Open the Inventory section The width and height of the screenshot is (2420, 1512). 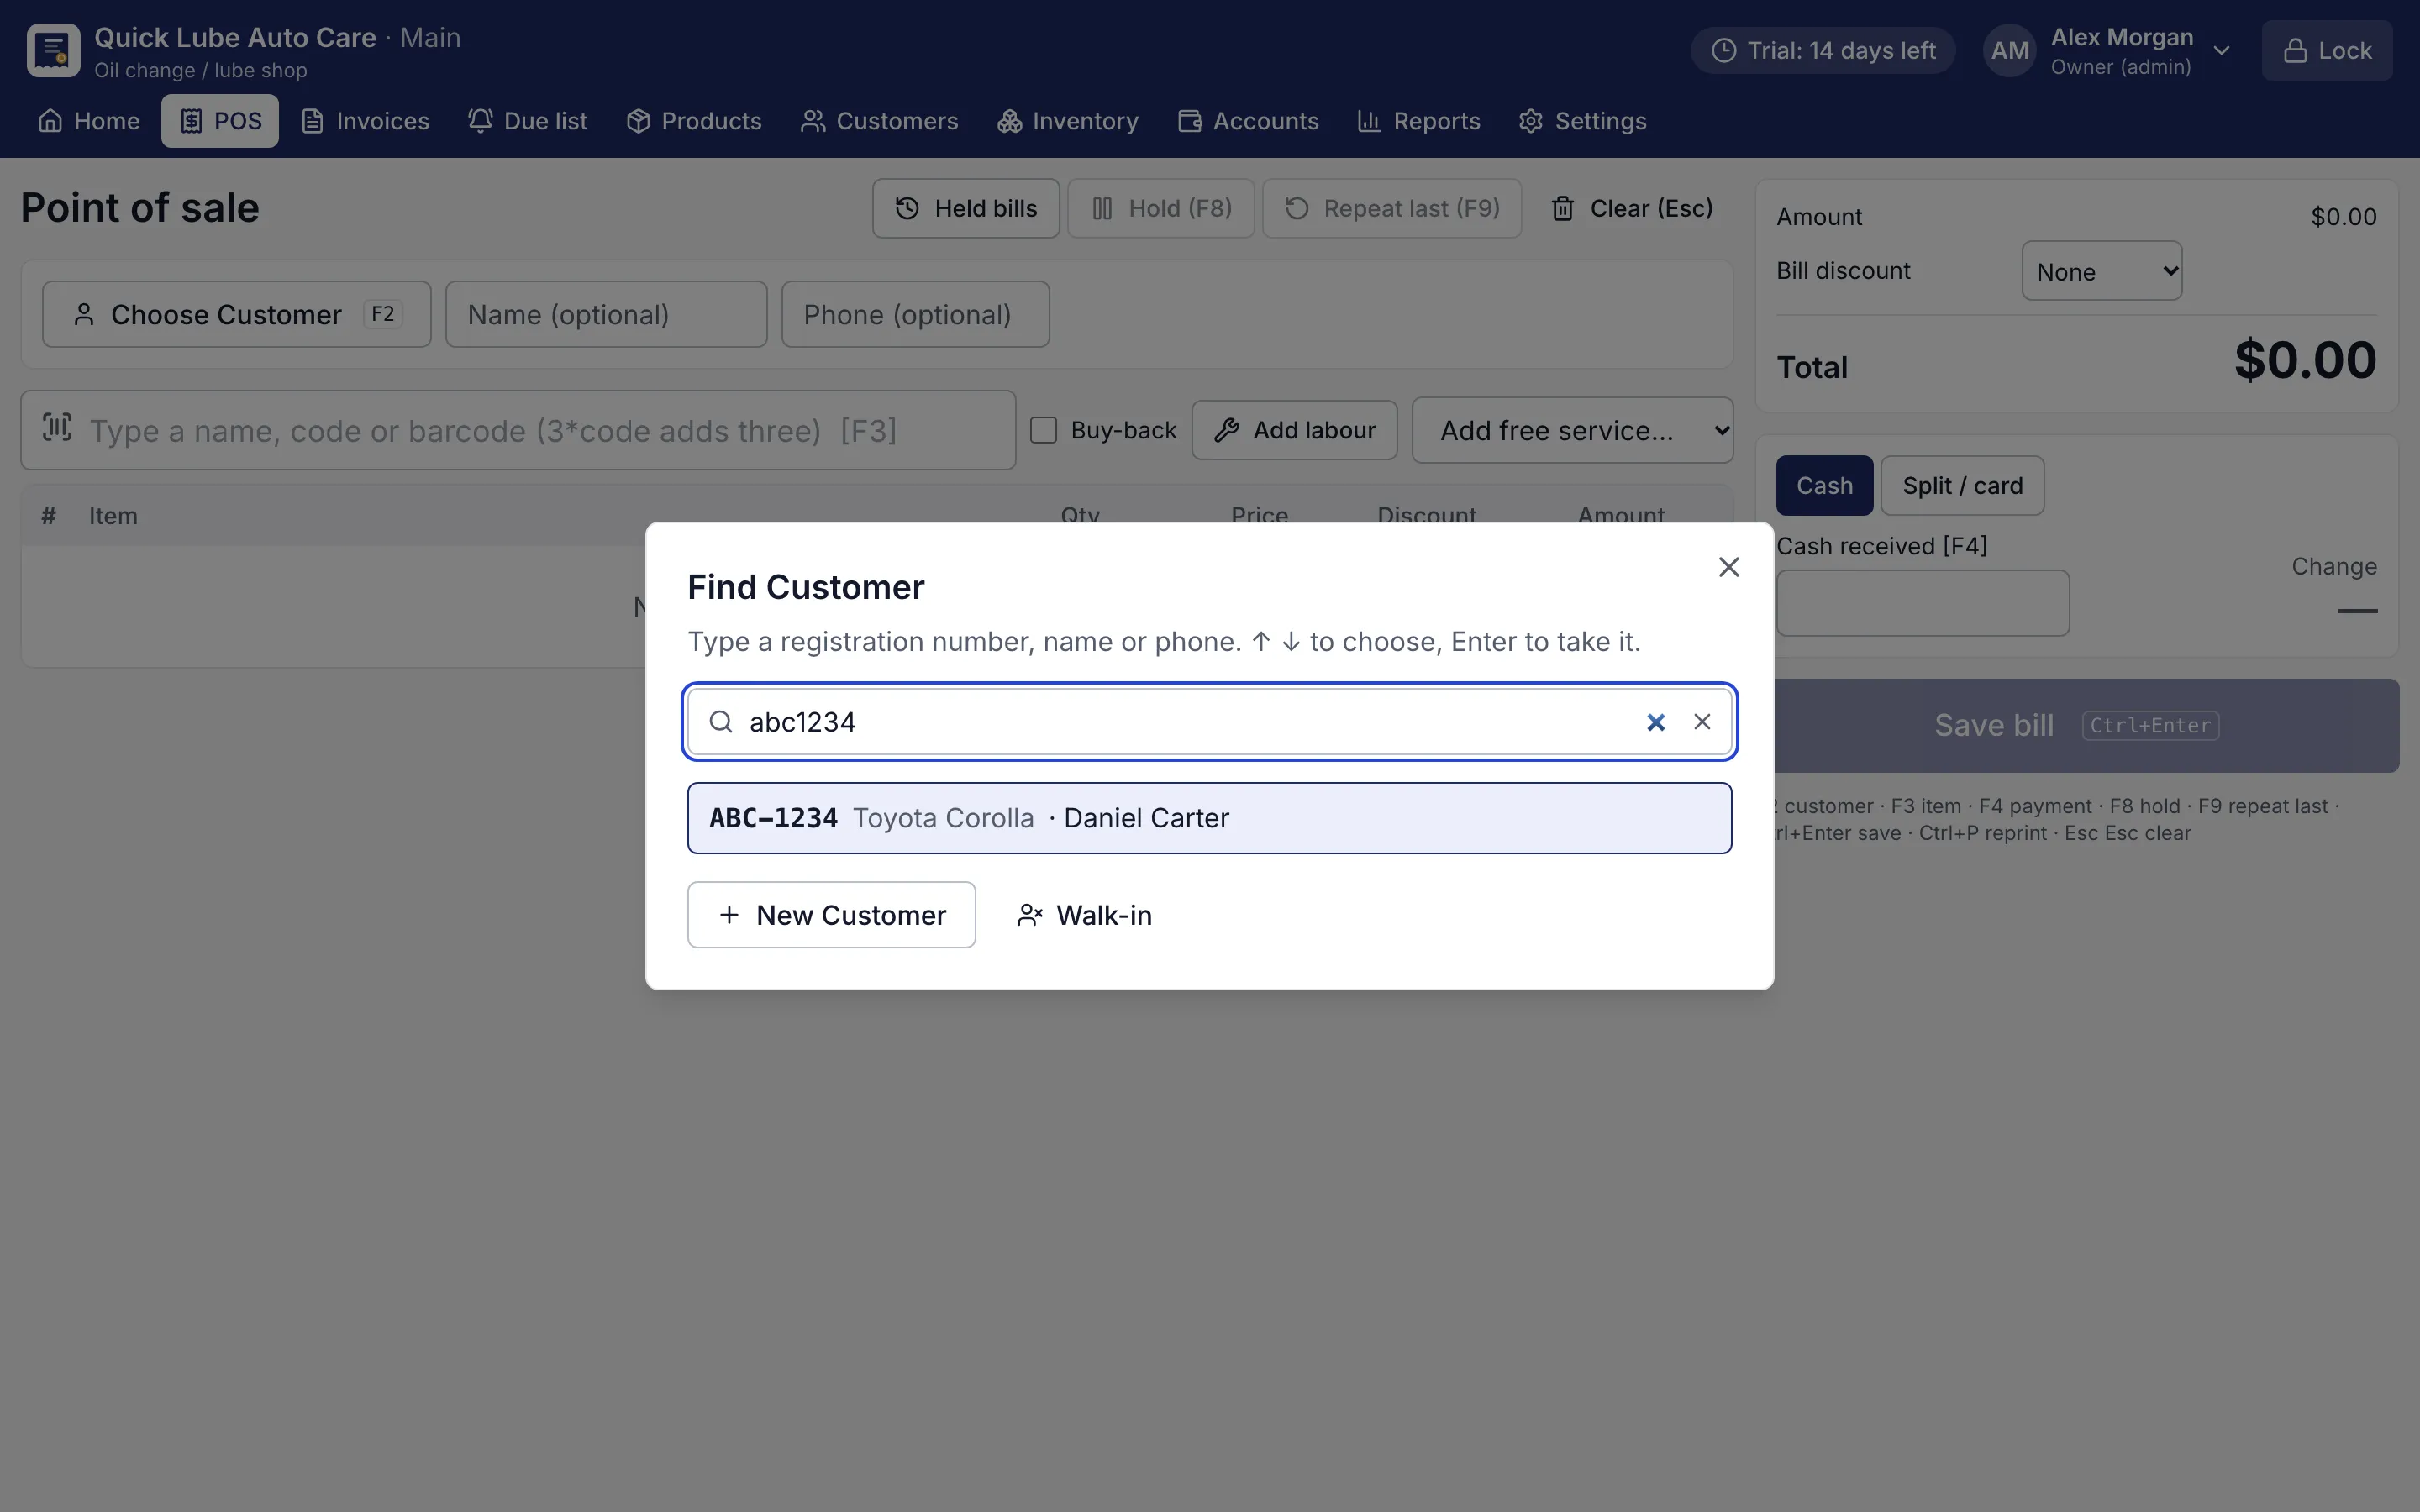tap(1067, 121)
